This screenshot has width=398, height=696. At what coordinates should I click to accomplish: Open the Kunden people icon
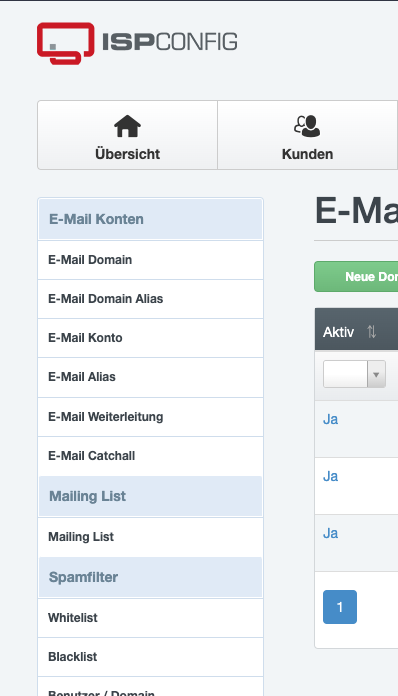[307, 126]
